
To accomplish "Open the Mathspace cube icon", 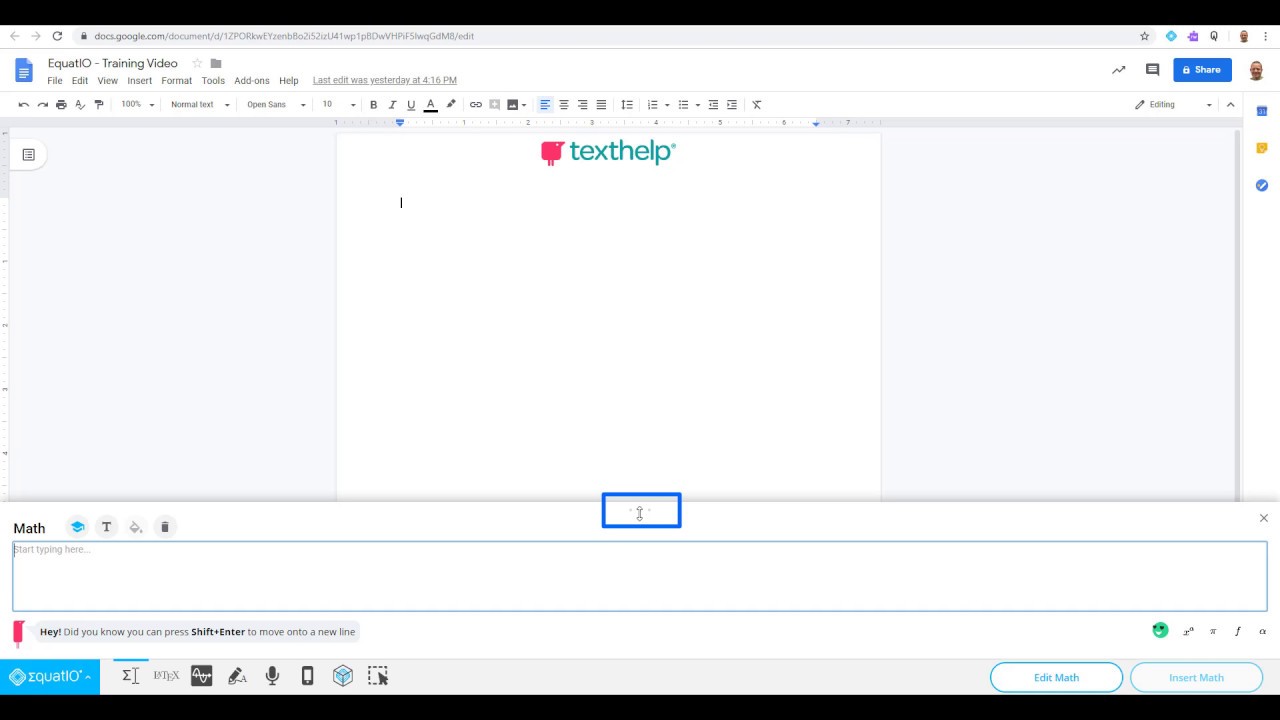I will coord(343,676).
